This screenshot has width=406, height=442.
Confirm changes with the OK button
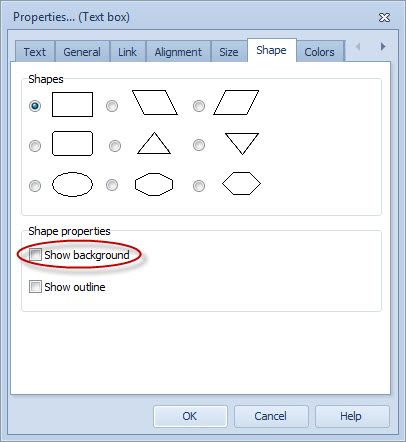click(x=190, y=416)
